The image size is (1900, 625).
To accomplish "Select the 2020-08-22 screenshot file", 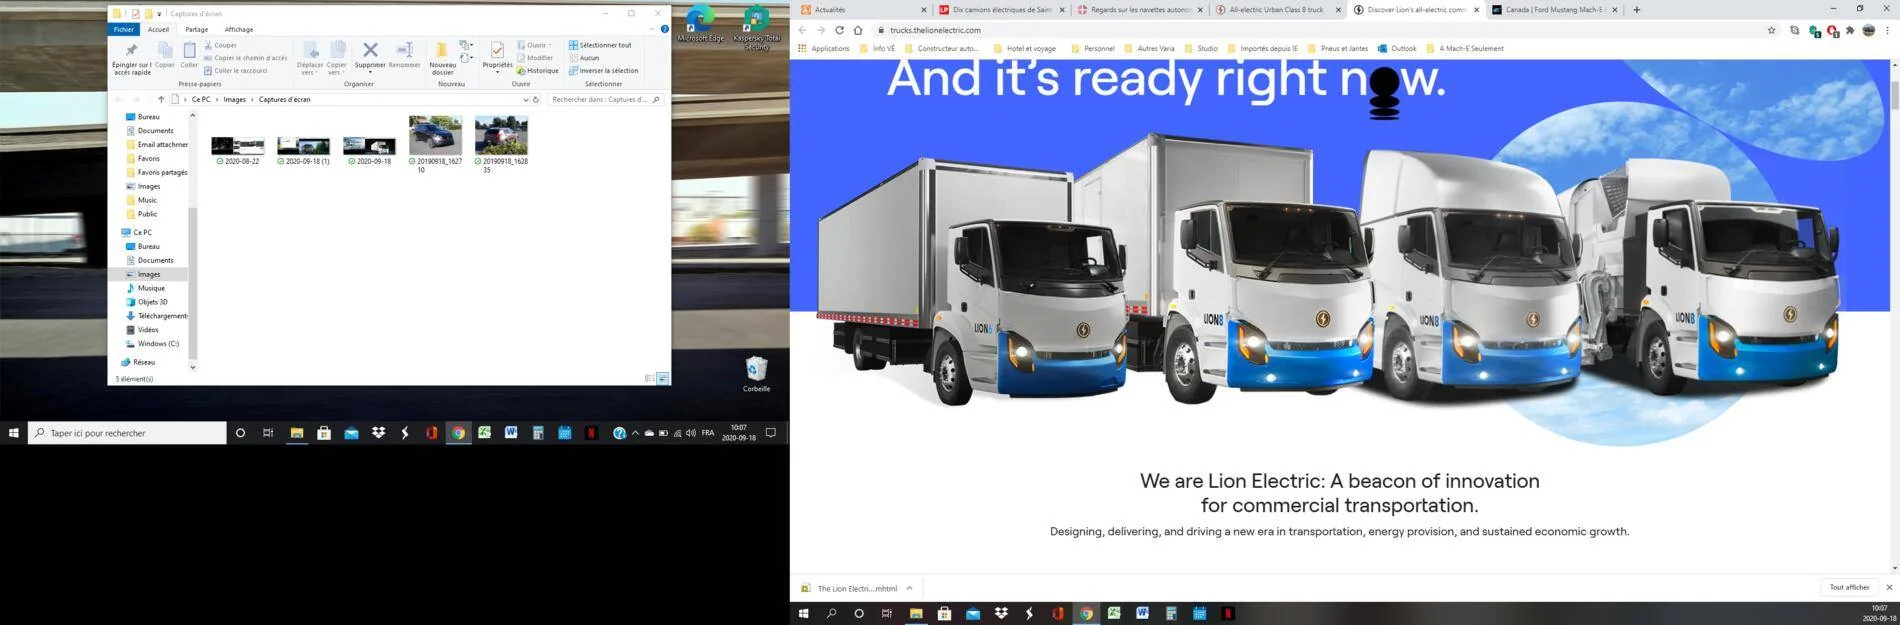I will [238, 150].
